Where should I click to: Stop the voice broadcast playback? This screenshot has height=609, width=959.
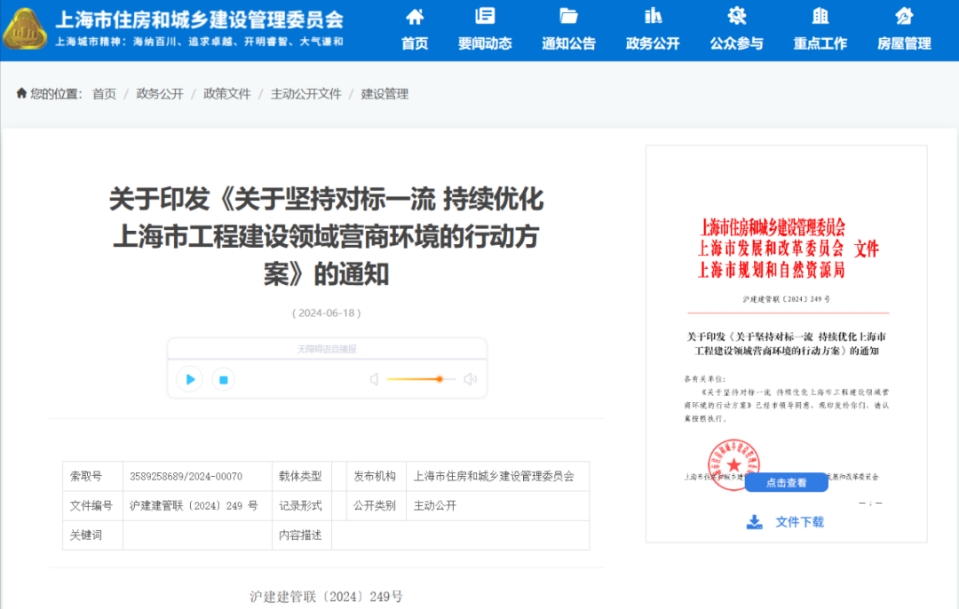224,379
